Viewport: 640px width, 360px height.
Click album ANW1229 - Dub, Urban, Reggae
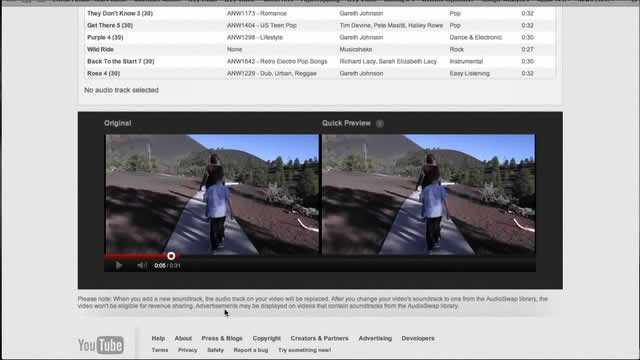pos(272,73)
